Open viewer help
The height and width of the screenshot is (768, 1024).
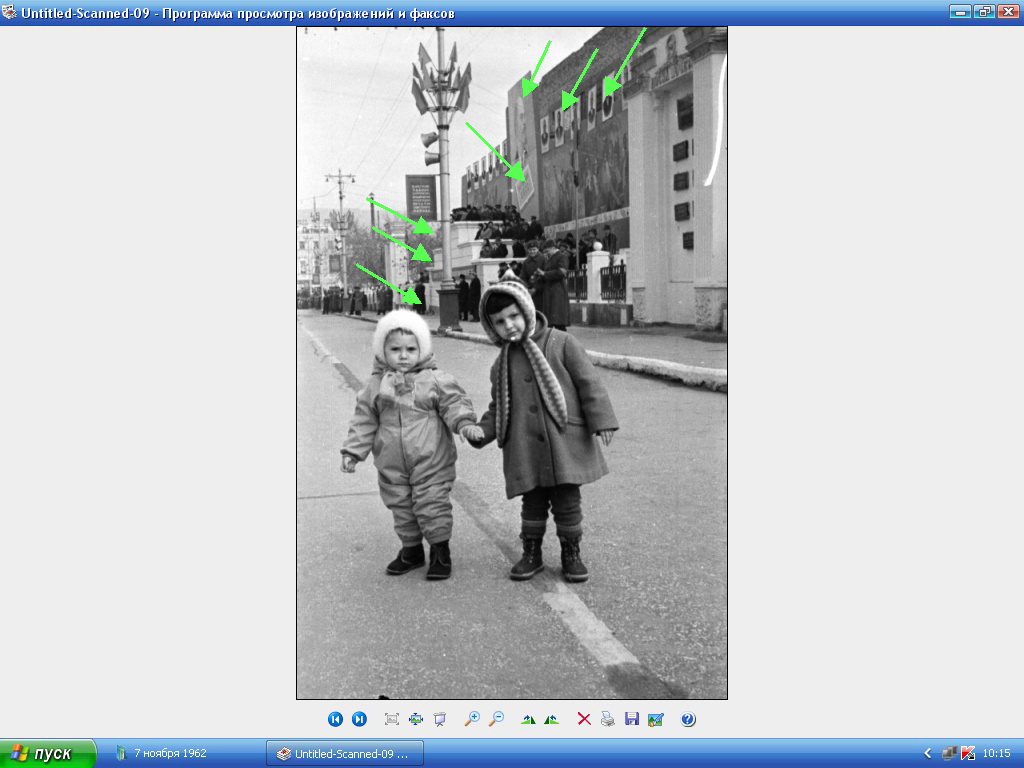click(x=688, y=719)
